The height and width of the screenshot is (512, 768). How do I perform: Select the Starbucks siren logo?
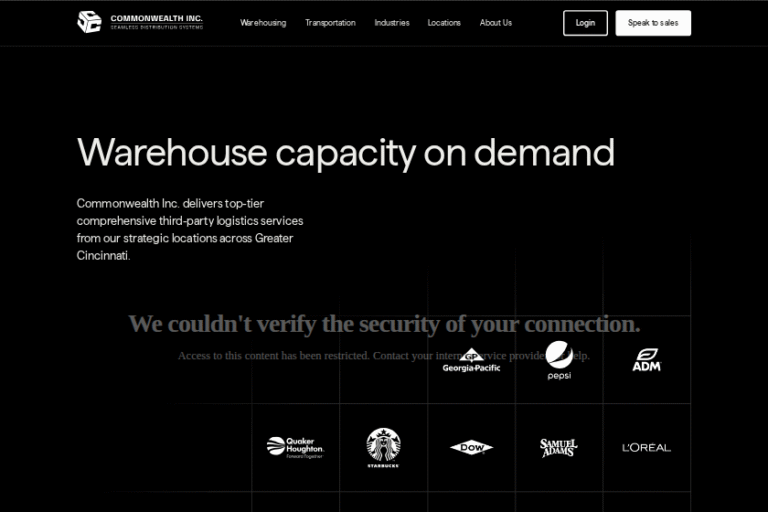[383, 447]
